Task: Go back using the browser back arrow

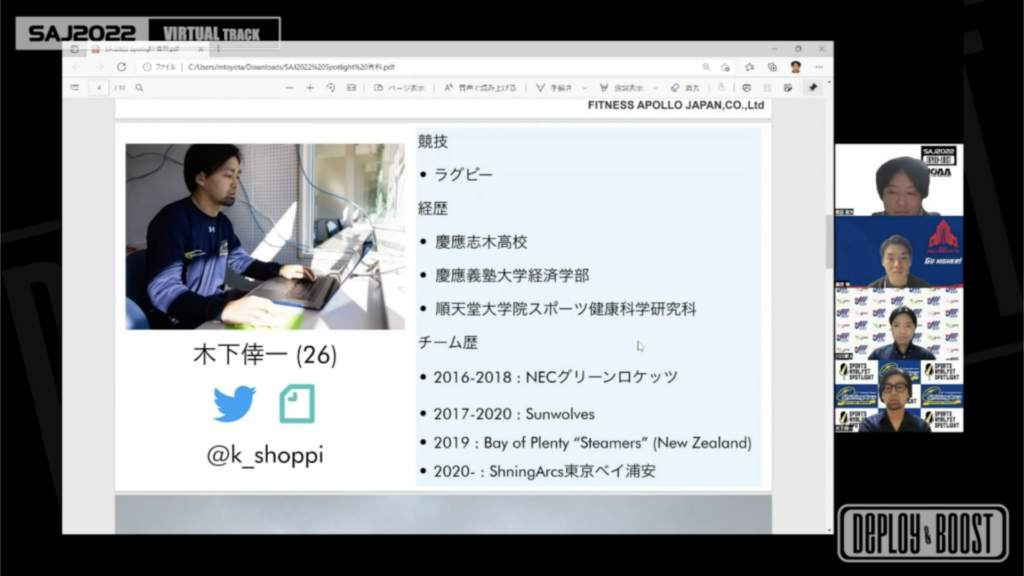Action: click(x=76, y=67)
